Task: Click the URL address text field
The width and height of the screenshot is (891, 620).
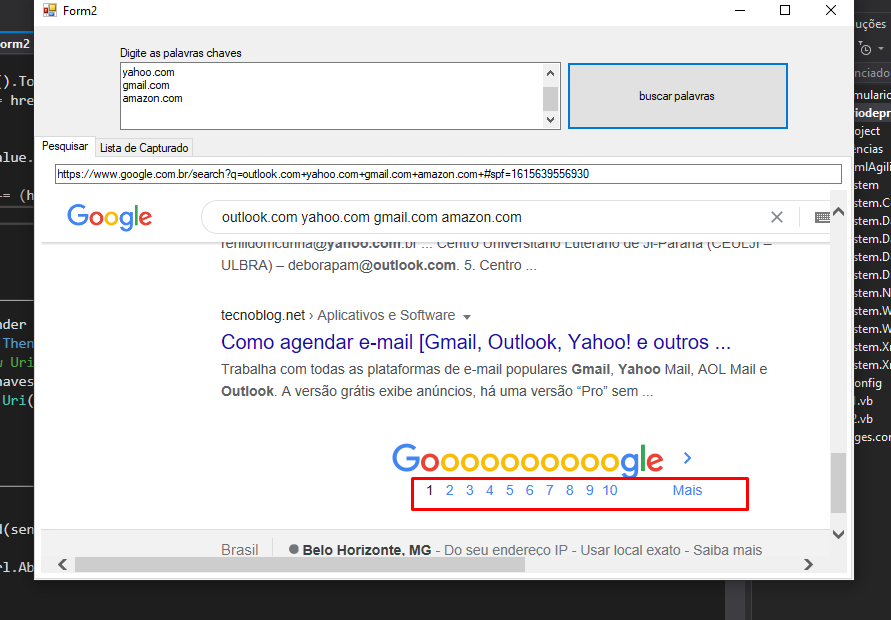Action: point(448,174)
